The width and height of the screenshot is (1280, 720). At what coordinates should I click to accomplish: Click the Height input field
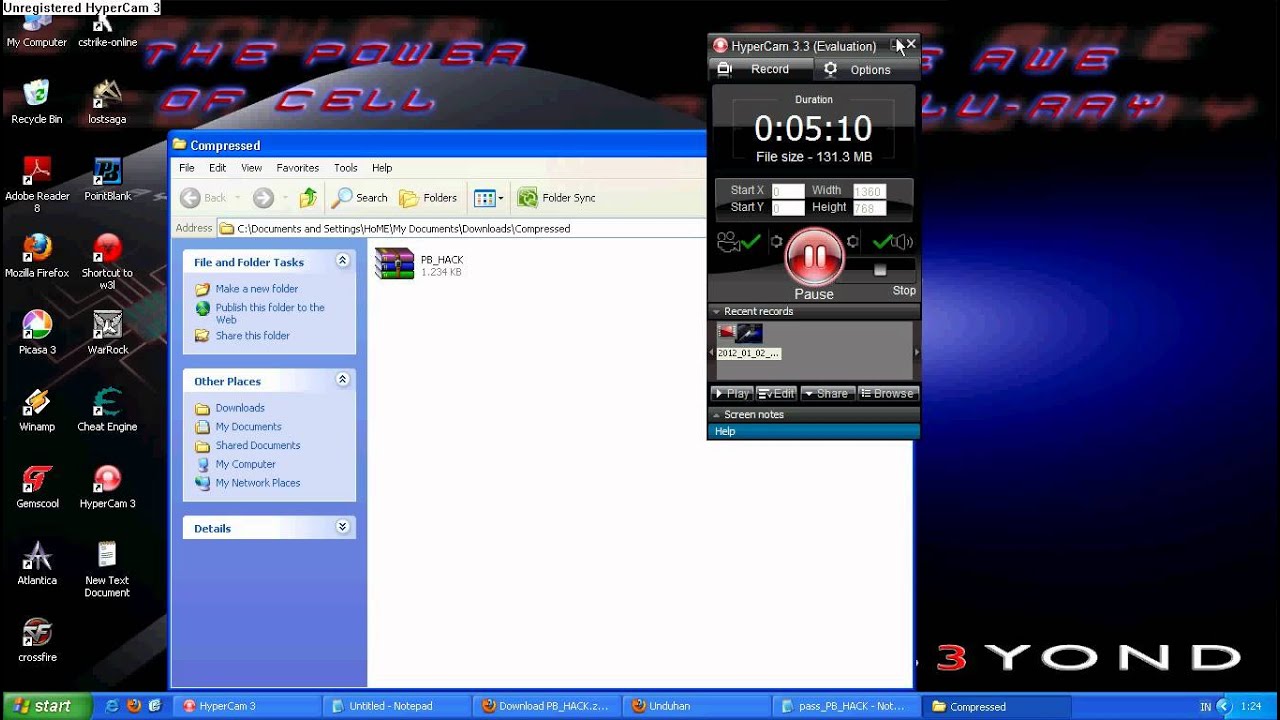click(x=869, y=208)
